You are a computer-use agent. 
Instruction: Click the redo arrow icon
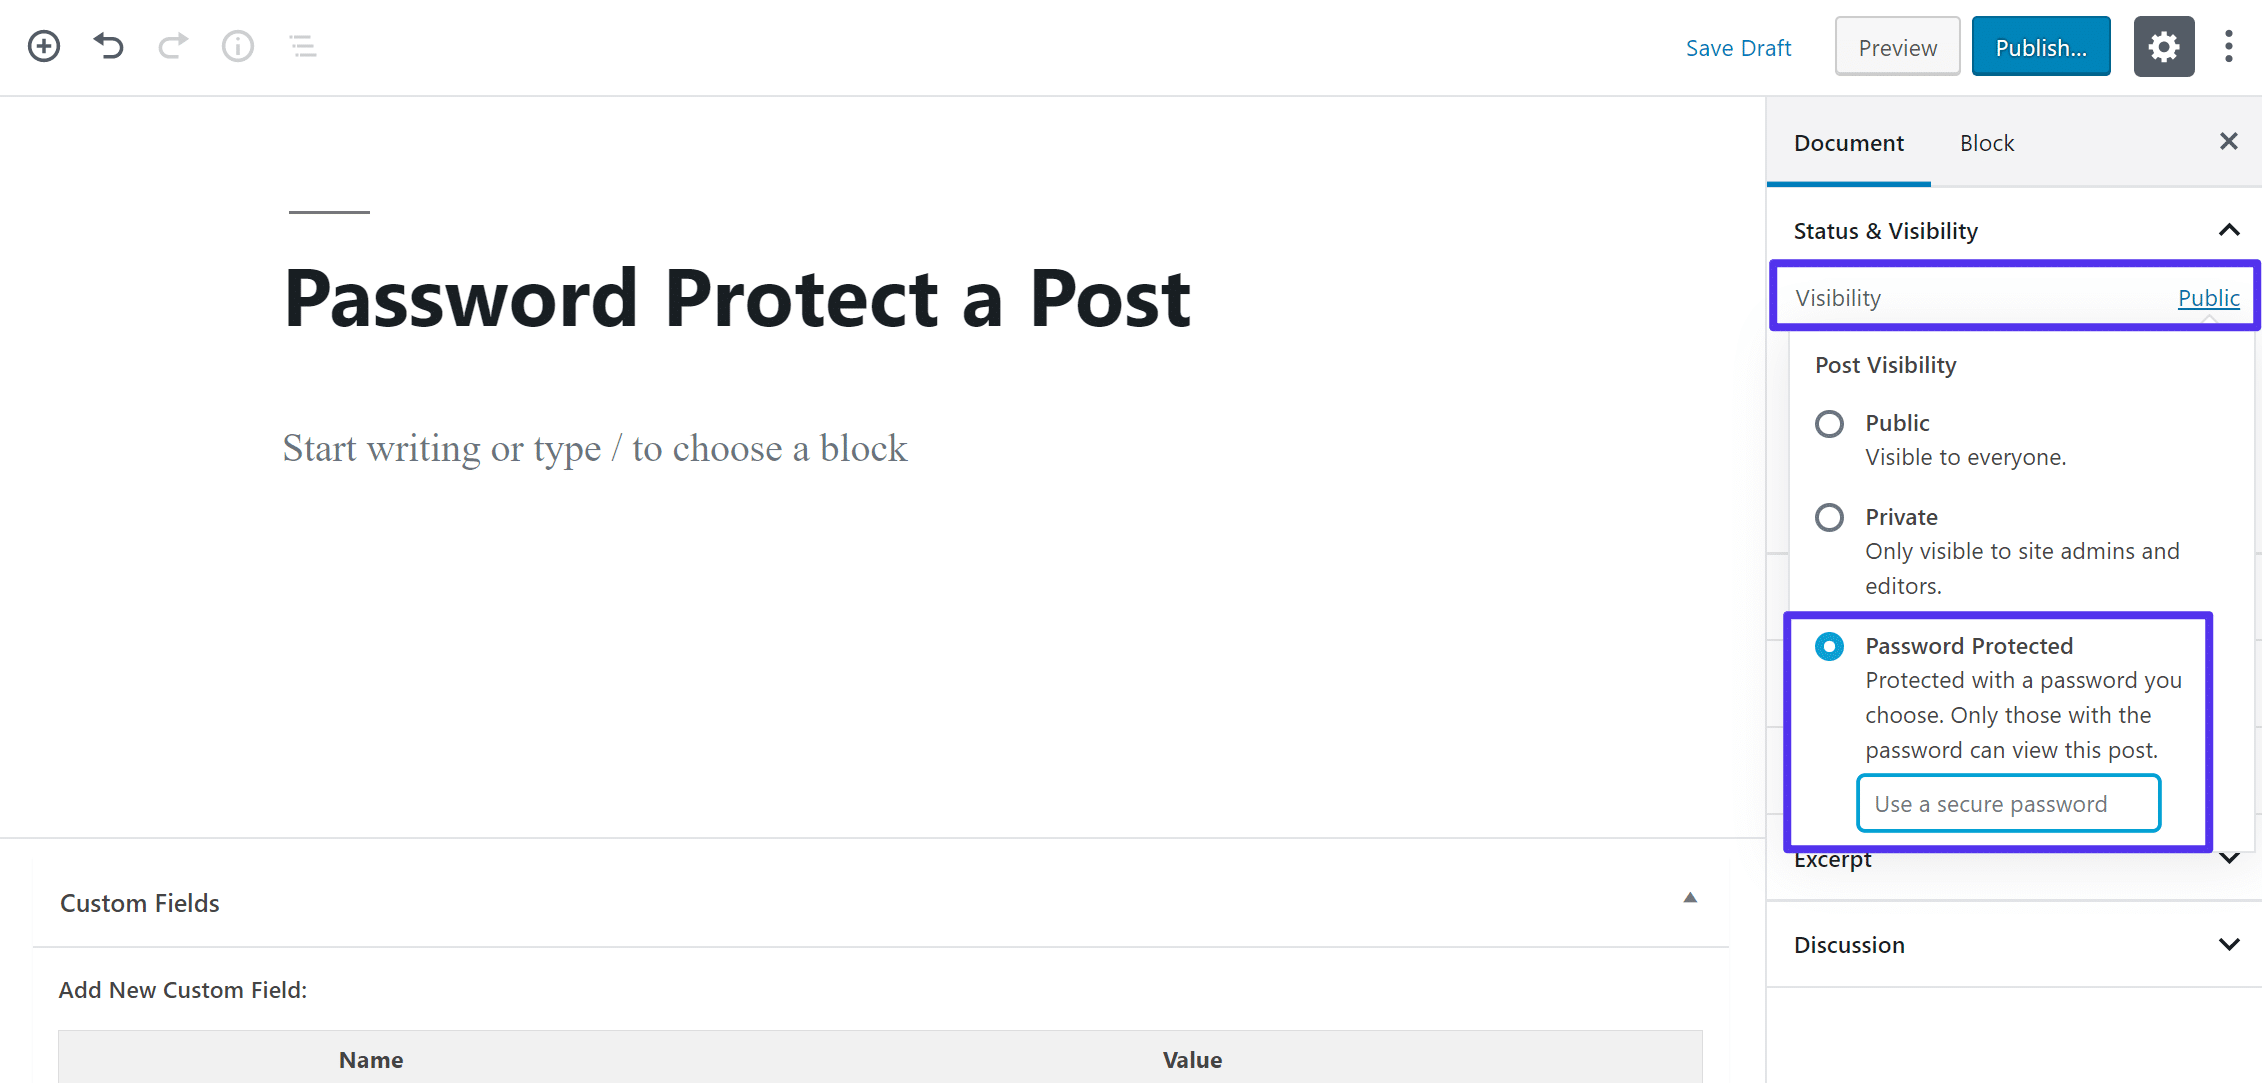click(172, 46)
